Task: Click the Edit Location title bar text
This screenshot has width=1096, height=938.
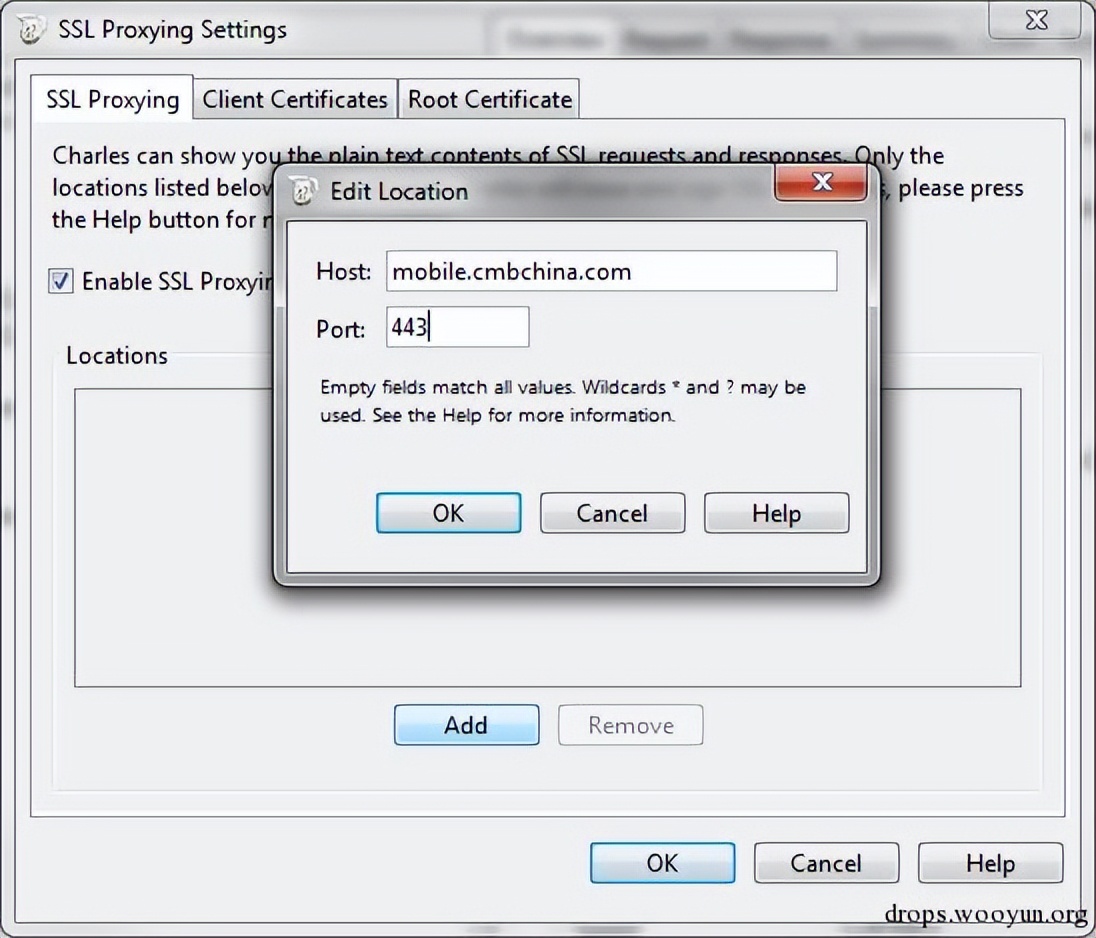Action: pyautogui.click(x=399, y=191)
